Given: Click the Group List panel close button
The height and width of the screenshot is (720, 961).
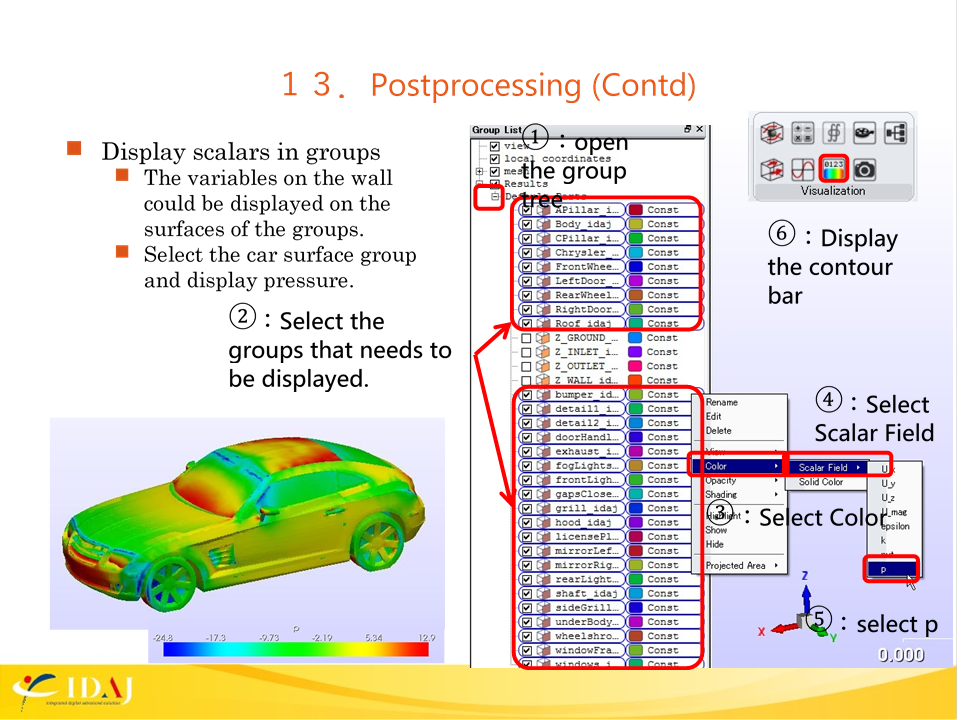Looking at the screenshot, I should pos(700,130).
